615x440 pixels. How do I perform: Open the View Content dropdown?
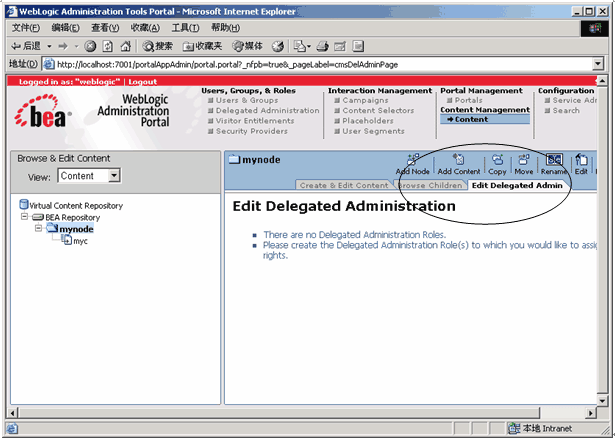pos(114,175)
